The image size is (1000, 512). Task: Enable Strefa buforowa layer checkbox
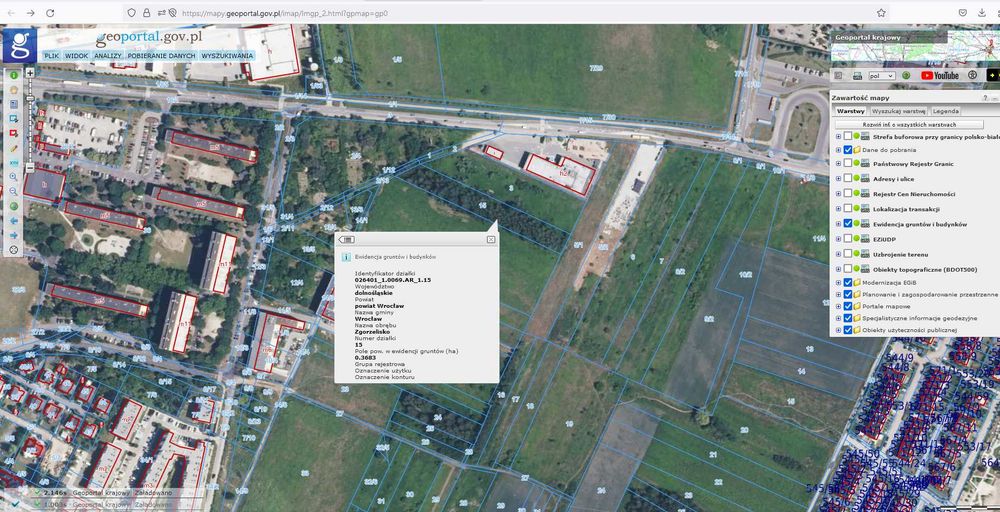[x=848, y=136]
